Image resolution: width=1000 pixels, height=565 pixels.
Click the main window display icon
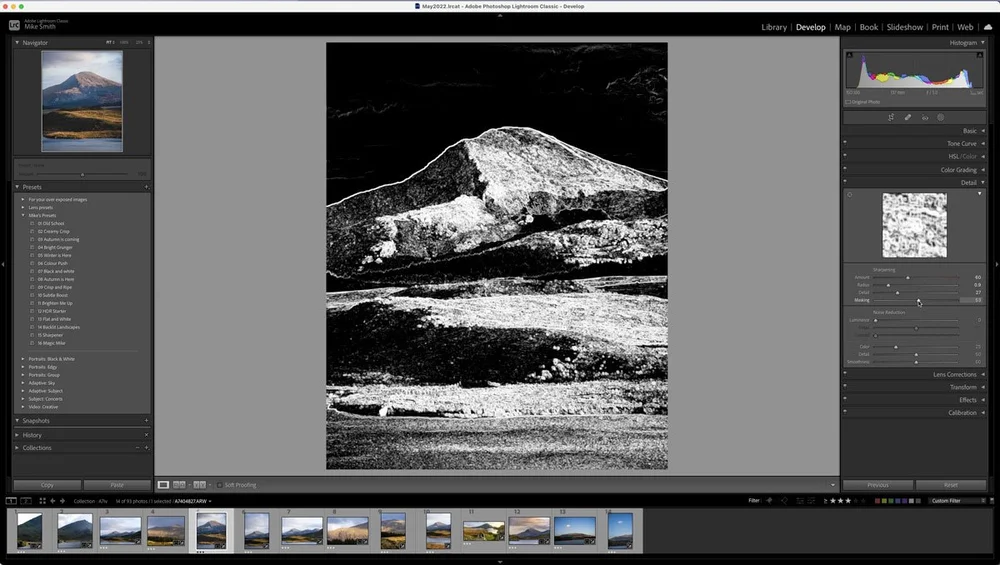[11, 501]
